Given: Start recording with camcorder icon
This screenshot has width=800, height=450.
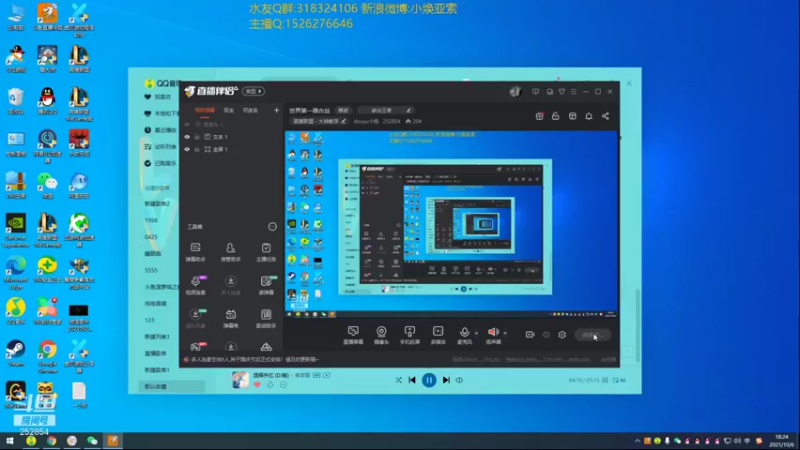Looking at the screenshot, I should (530, 335).
